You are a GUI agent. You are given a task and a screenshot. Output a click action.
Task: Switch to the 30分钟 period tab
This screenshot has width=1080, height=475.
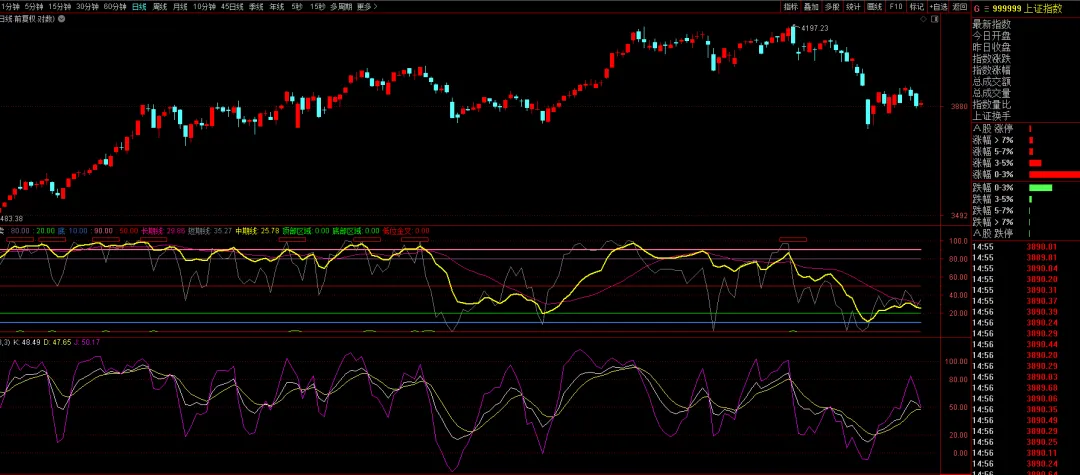tap(87, 6)
